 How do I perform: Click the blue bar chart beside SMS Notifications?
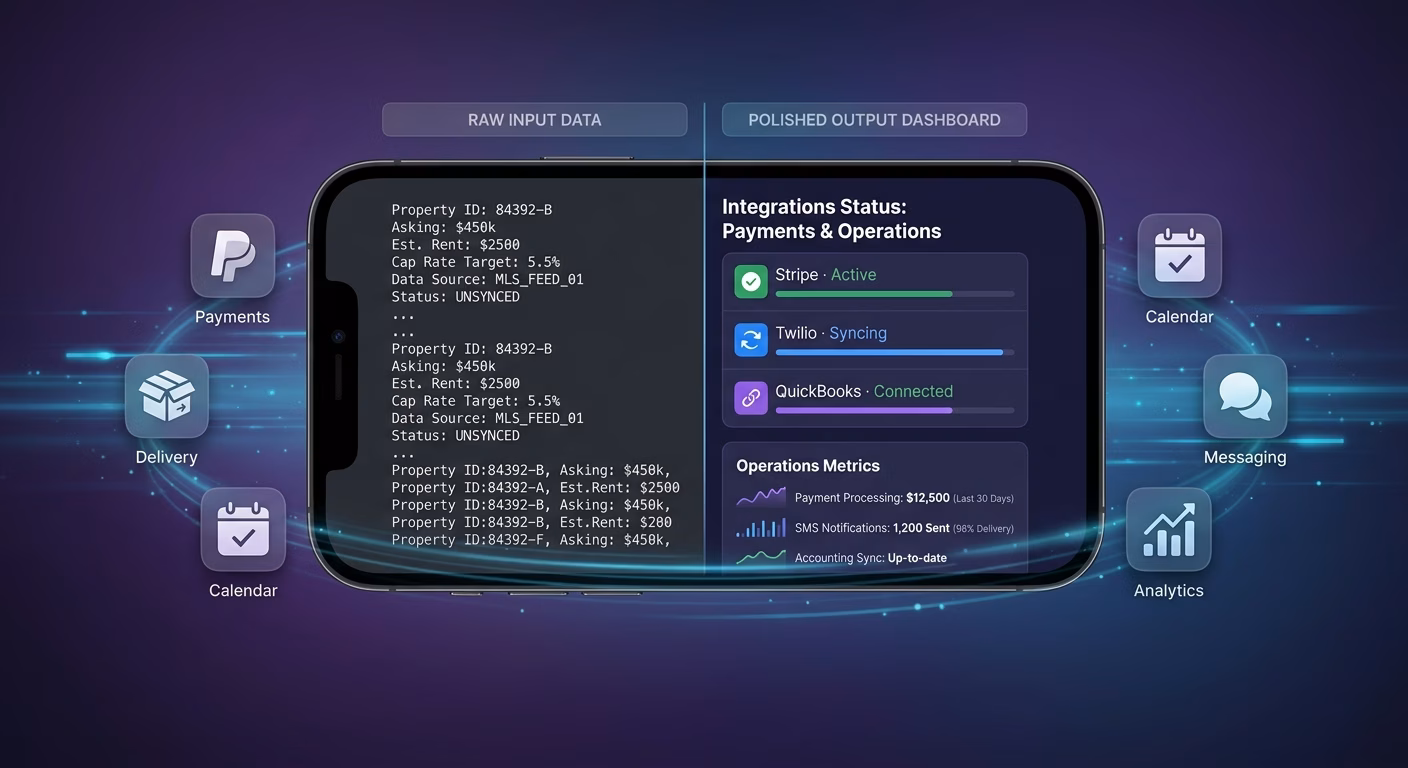(x=761, y=527)
